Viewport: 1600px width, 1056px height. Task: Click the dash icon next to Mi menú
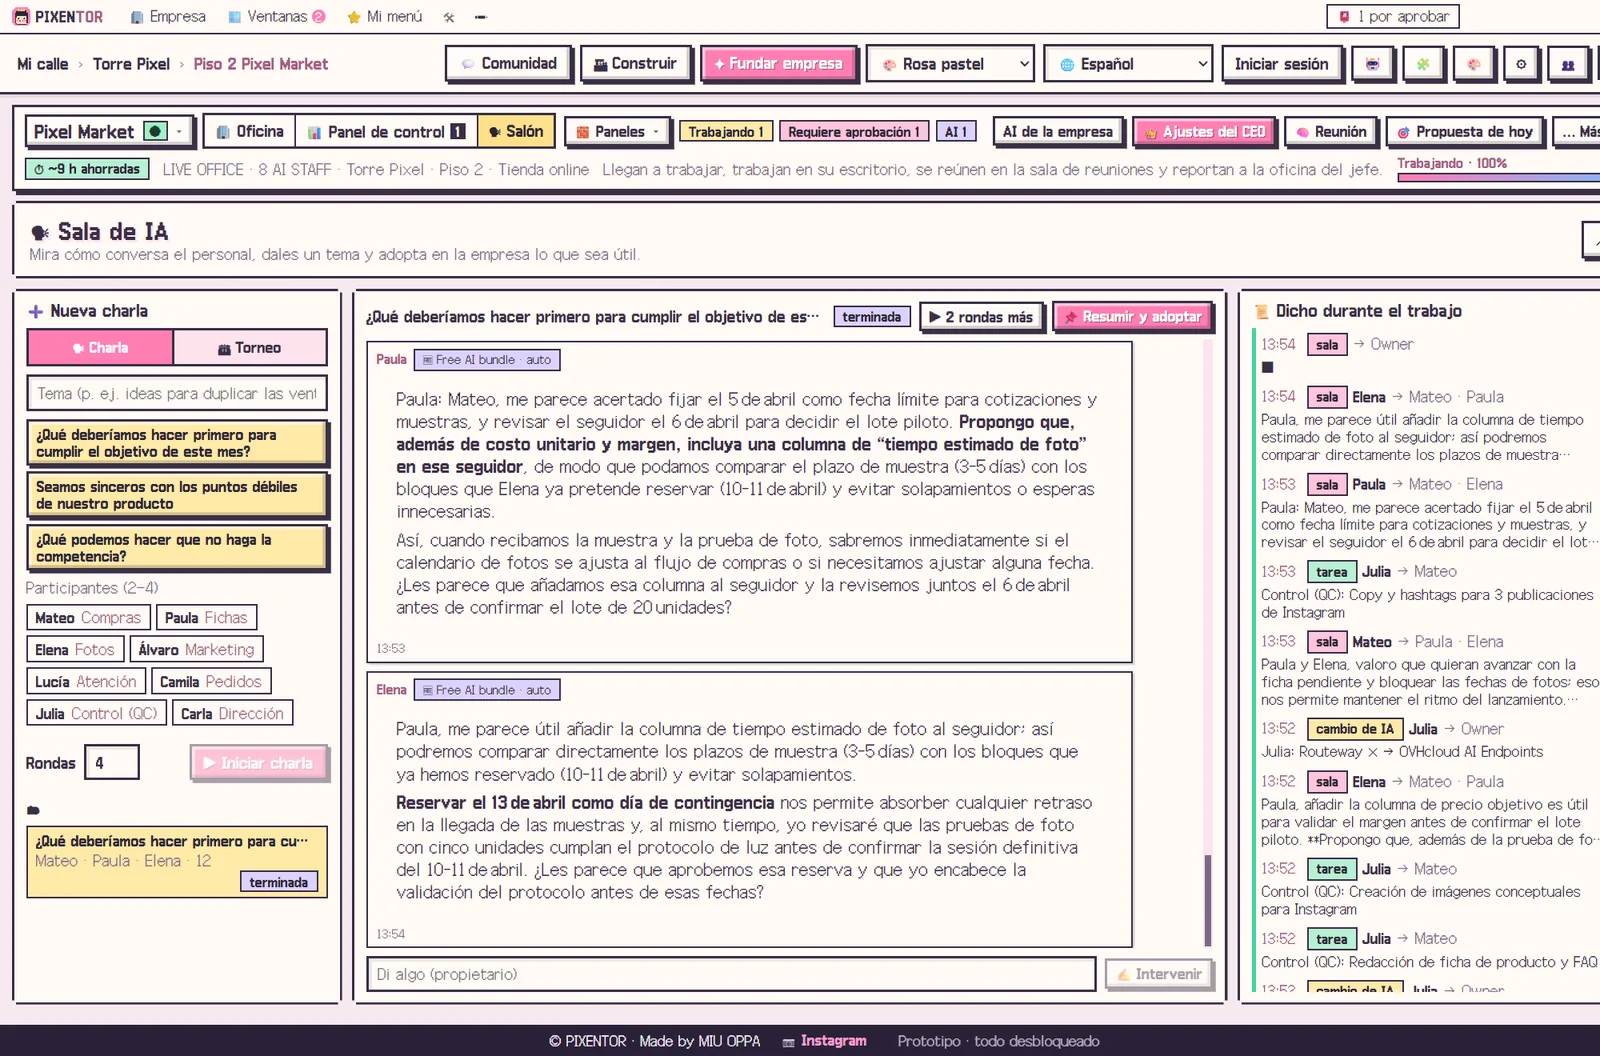click(481, 17)
